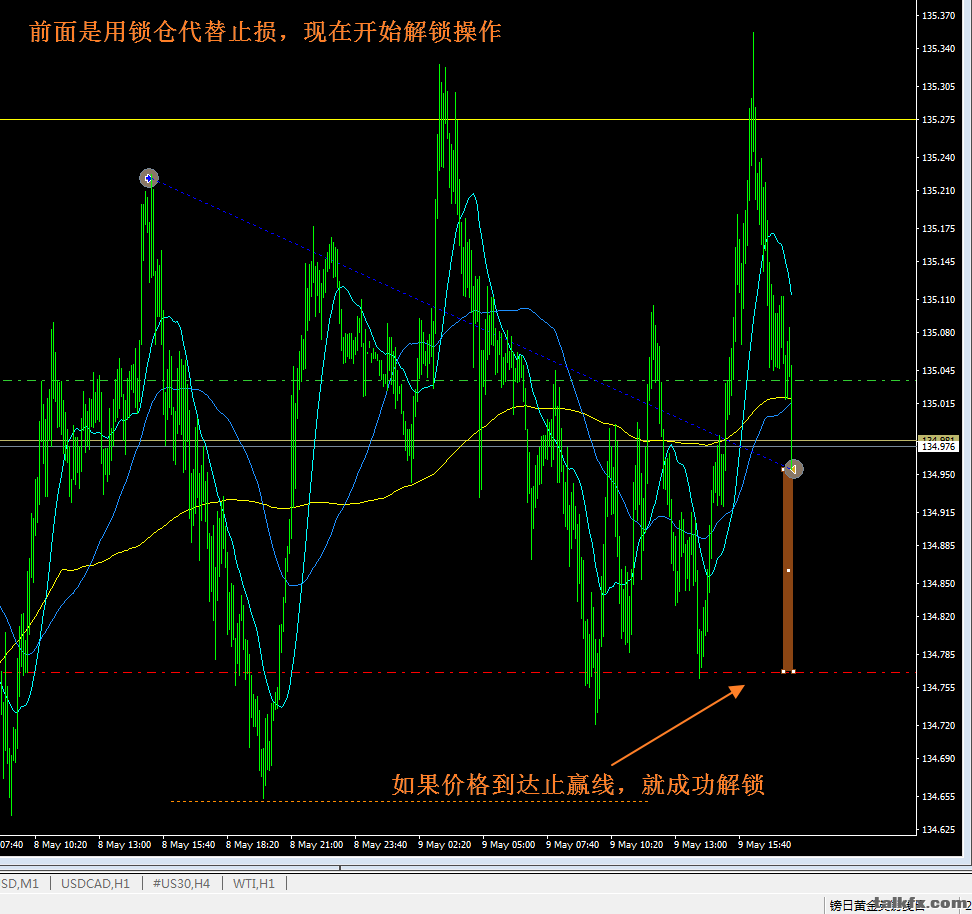Image resolution: width=972 pixels, height=914 pixels.
Task: Click the 134.915 price axis label
Action: pos(939,513)
